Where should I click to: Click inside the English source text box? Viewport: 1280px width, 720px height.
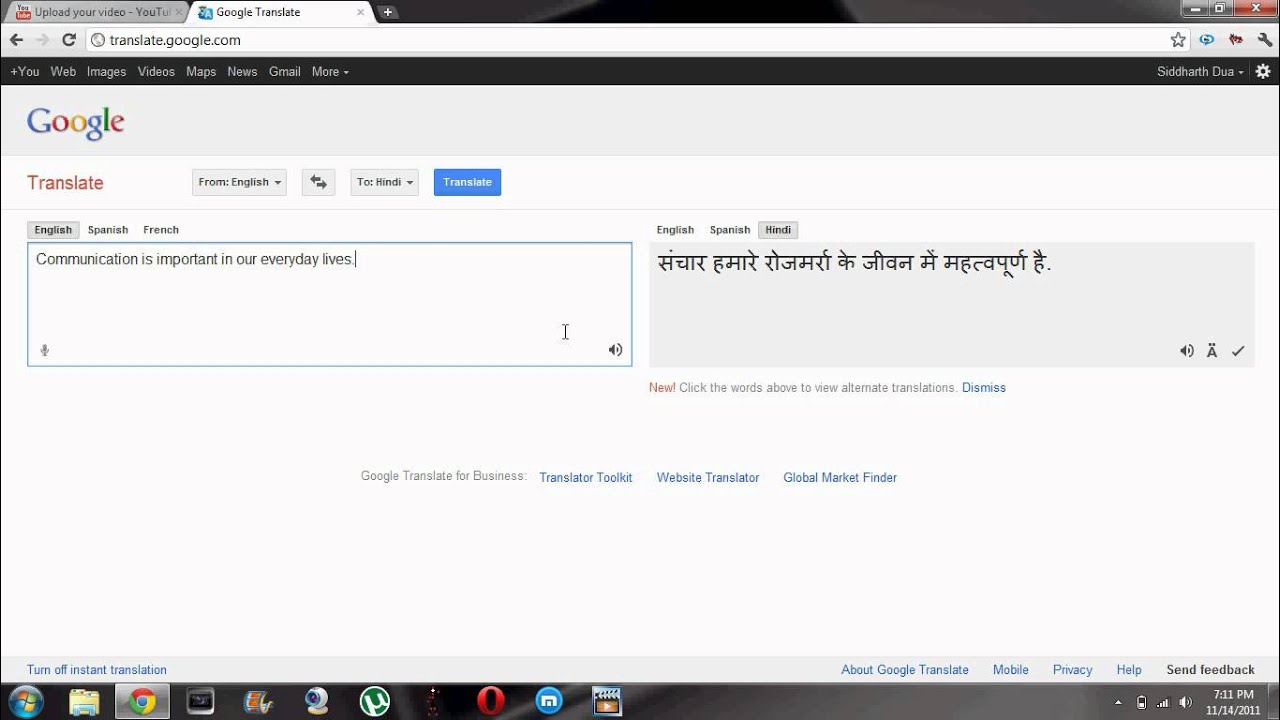click(x=330, y=304)
